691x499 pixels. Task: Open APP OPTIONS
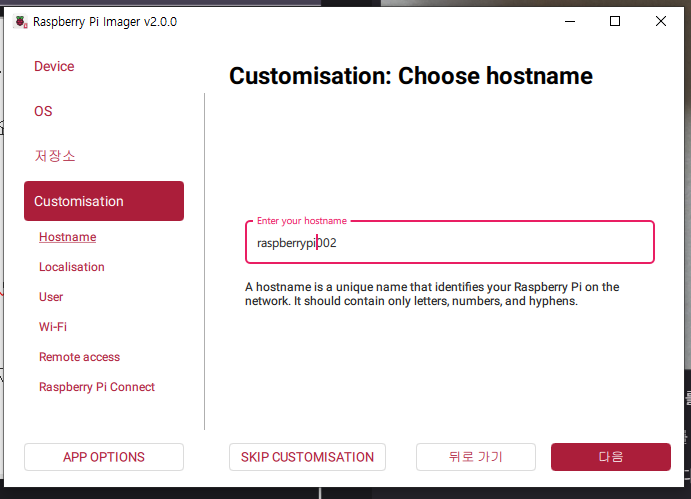pyautogui.click(x=104, y=457)
